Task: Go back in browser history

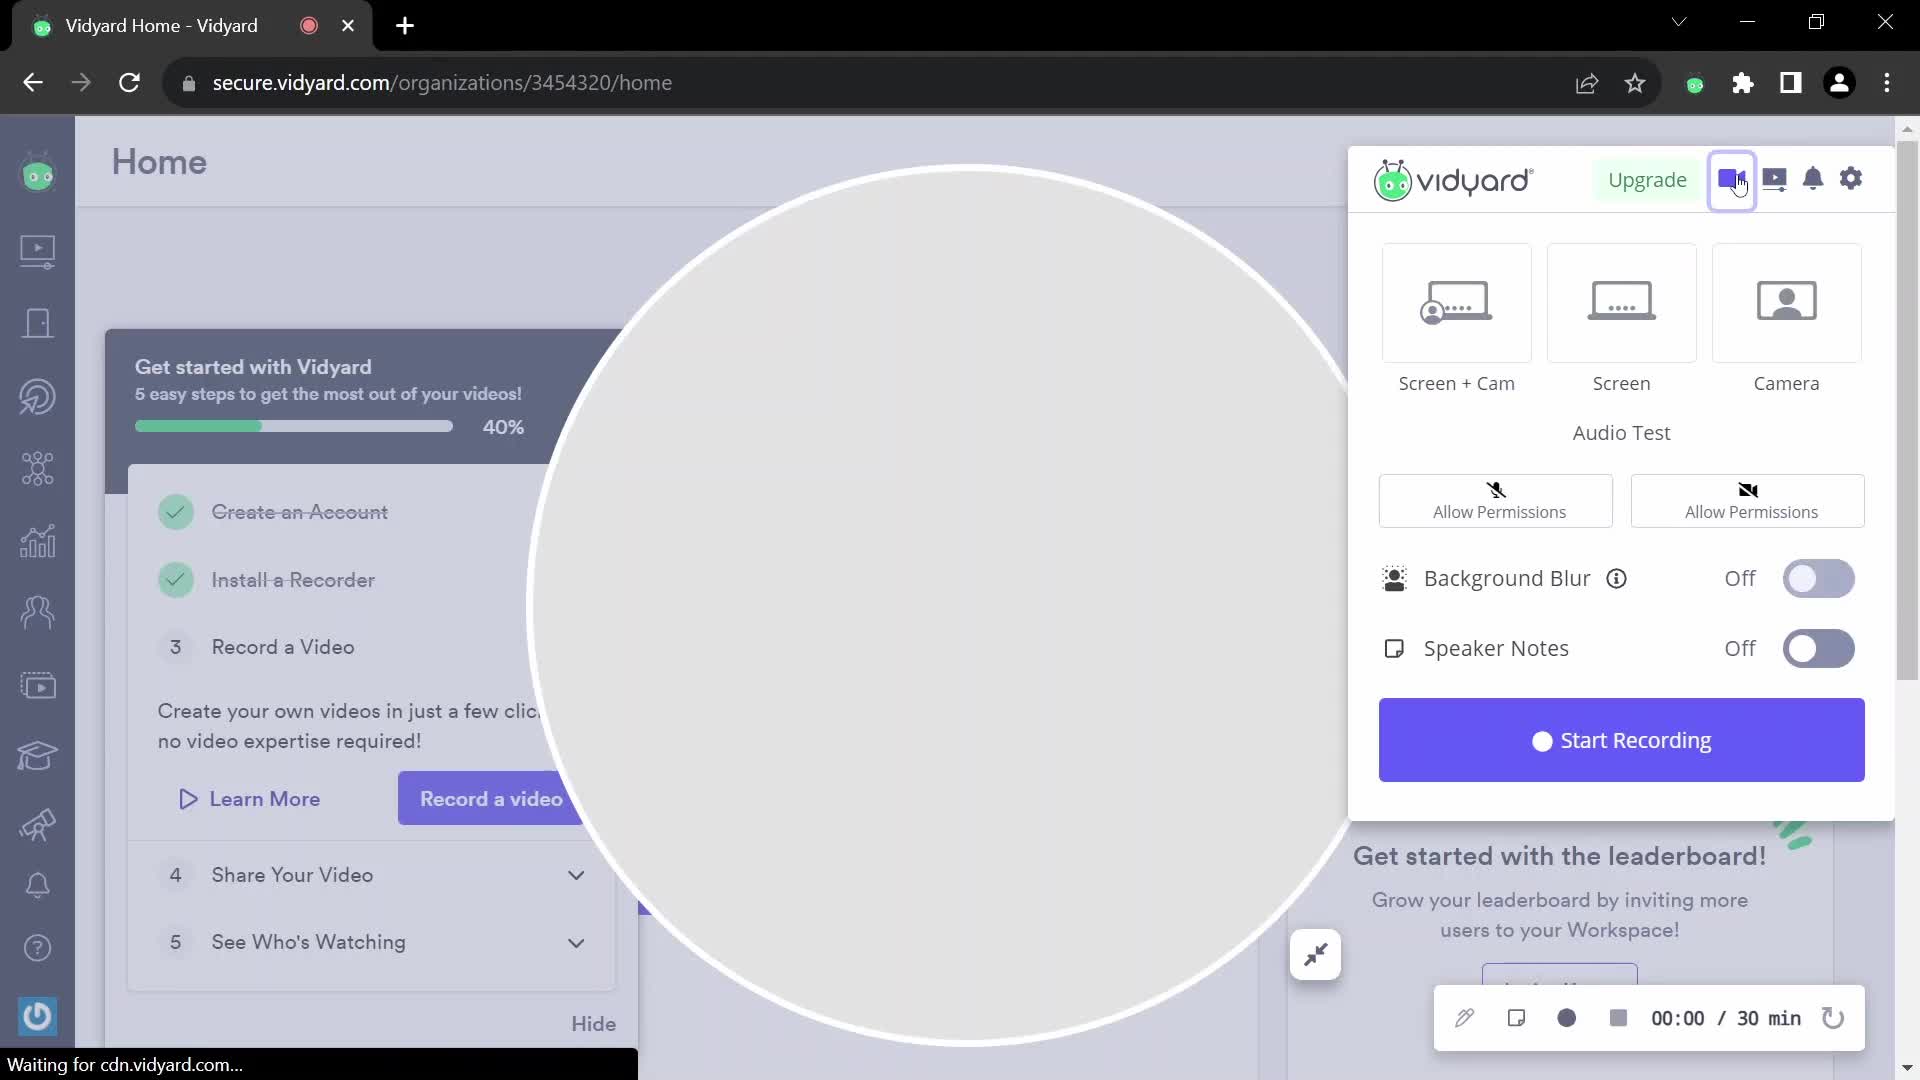Action: 33,83
